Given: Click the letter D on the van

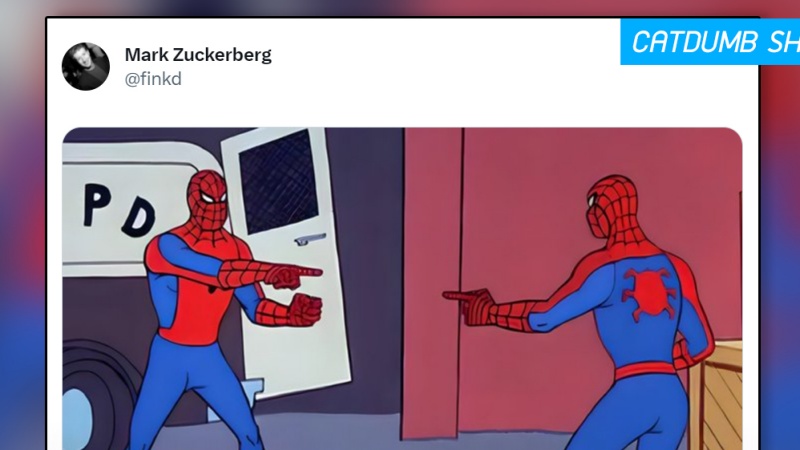Looking at the screenshot, I should click(138, 218).
